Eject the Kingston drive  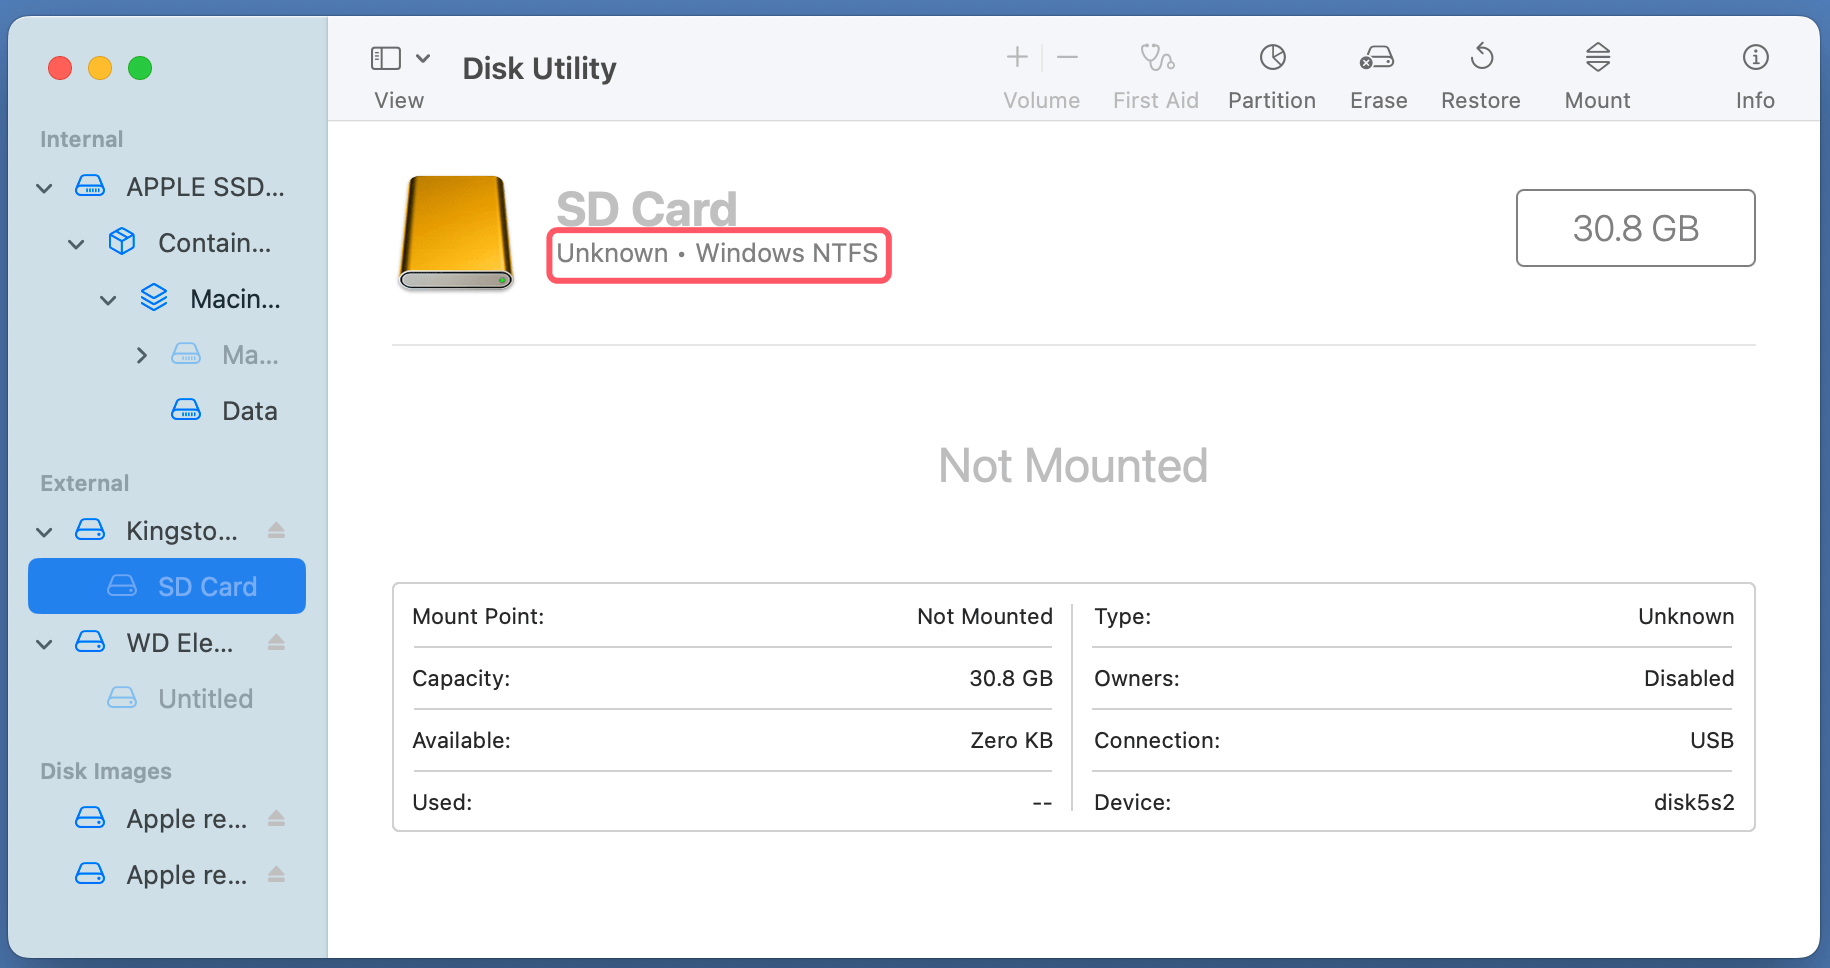click(x=277, y=531)
